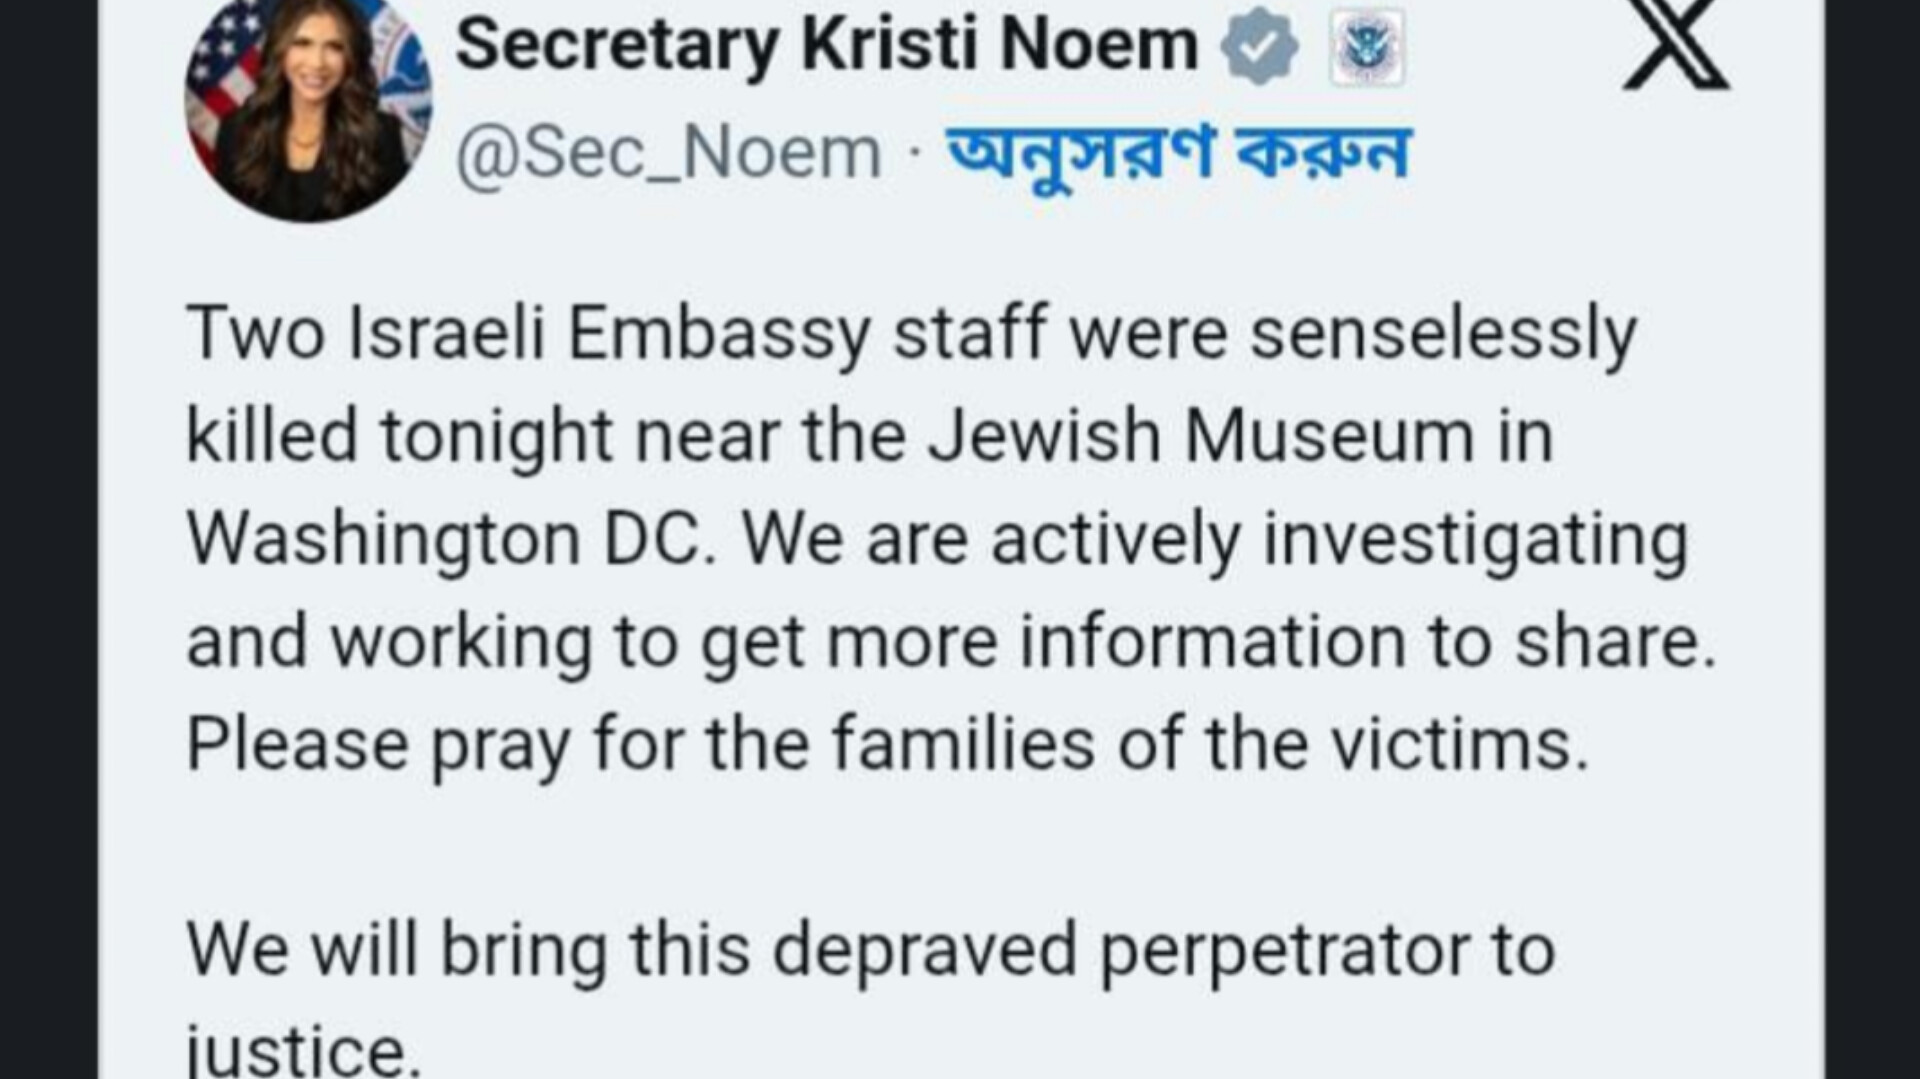Click the separator dot after the handle
This screenshot has width=1920, height=1079.
pyautogui.click(x=914, y=156)
